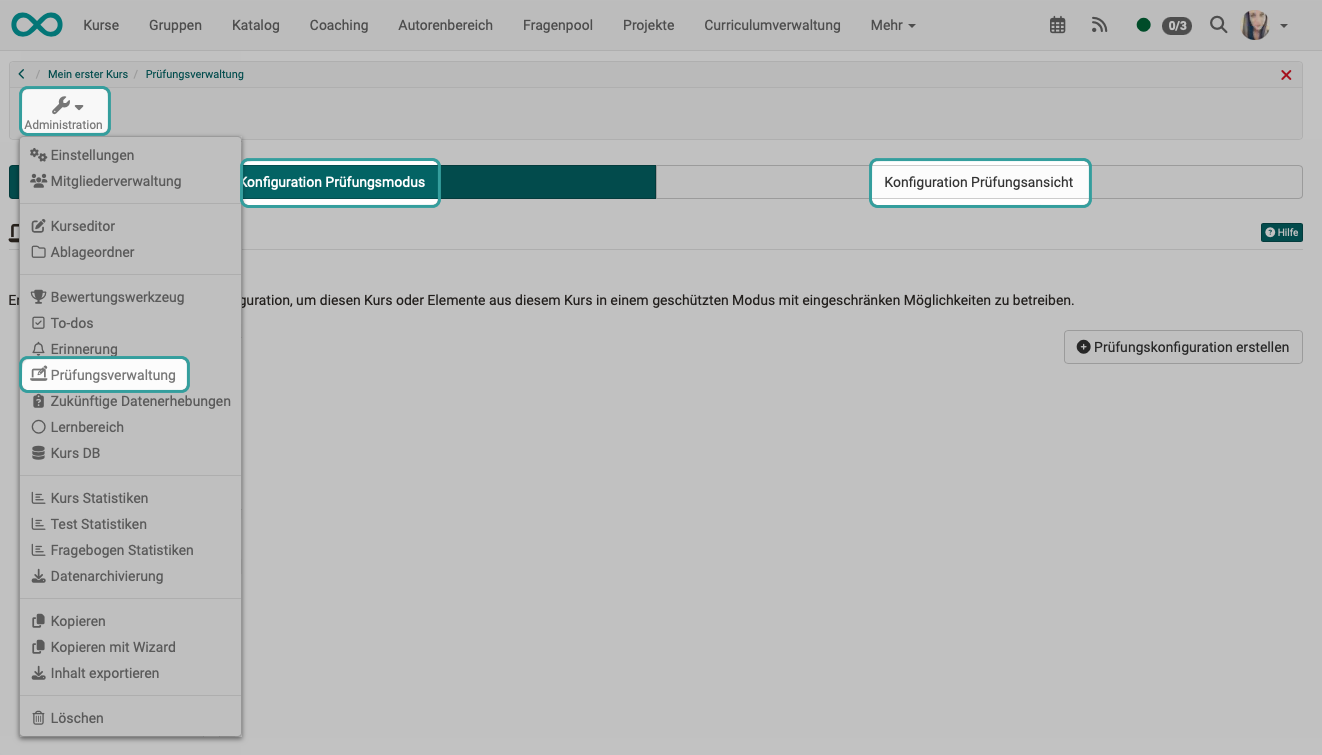Image resolution: width=1322 pixels, height=755 pixels.
Task: Open the calendar icon in top bar
Action: point(1057,24)
